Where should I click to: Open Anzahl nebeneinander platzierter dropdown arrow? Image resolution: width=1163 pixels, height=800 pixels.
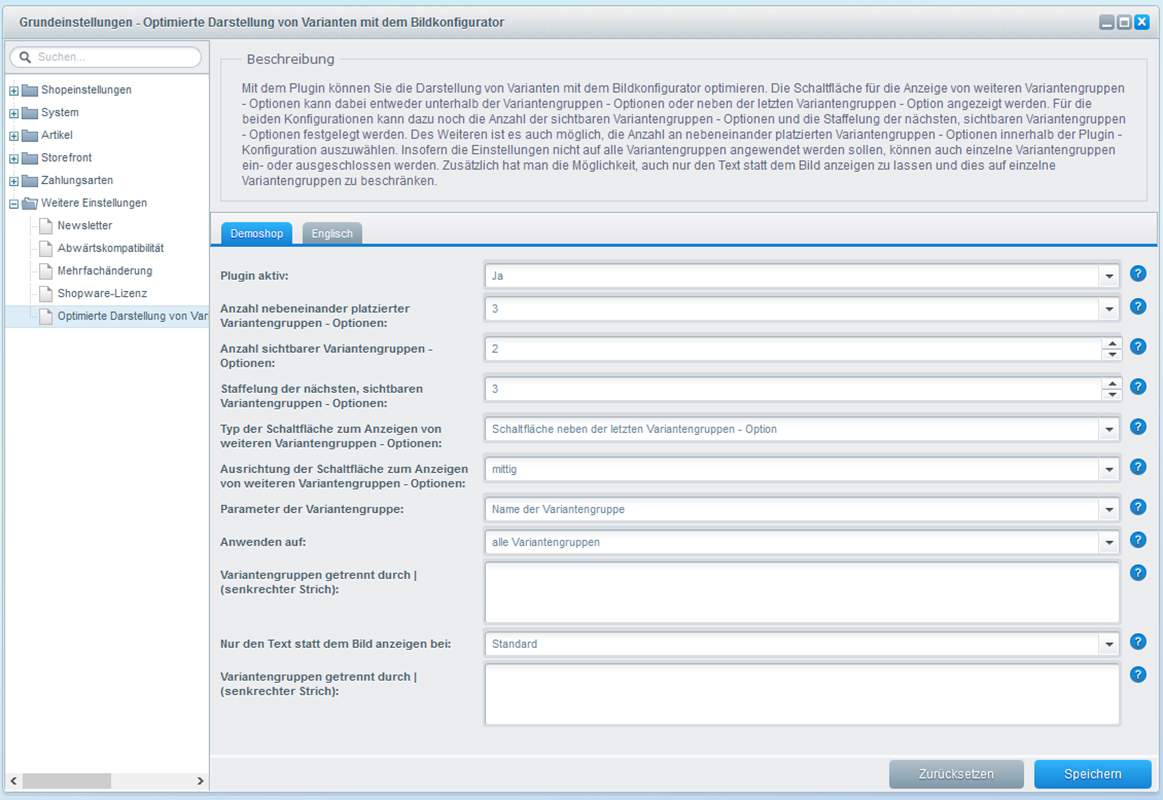point(1109,308)
